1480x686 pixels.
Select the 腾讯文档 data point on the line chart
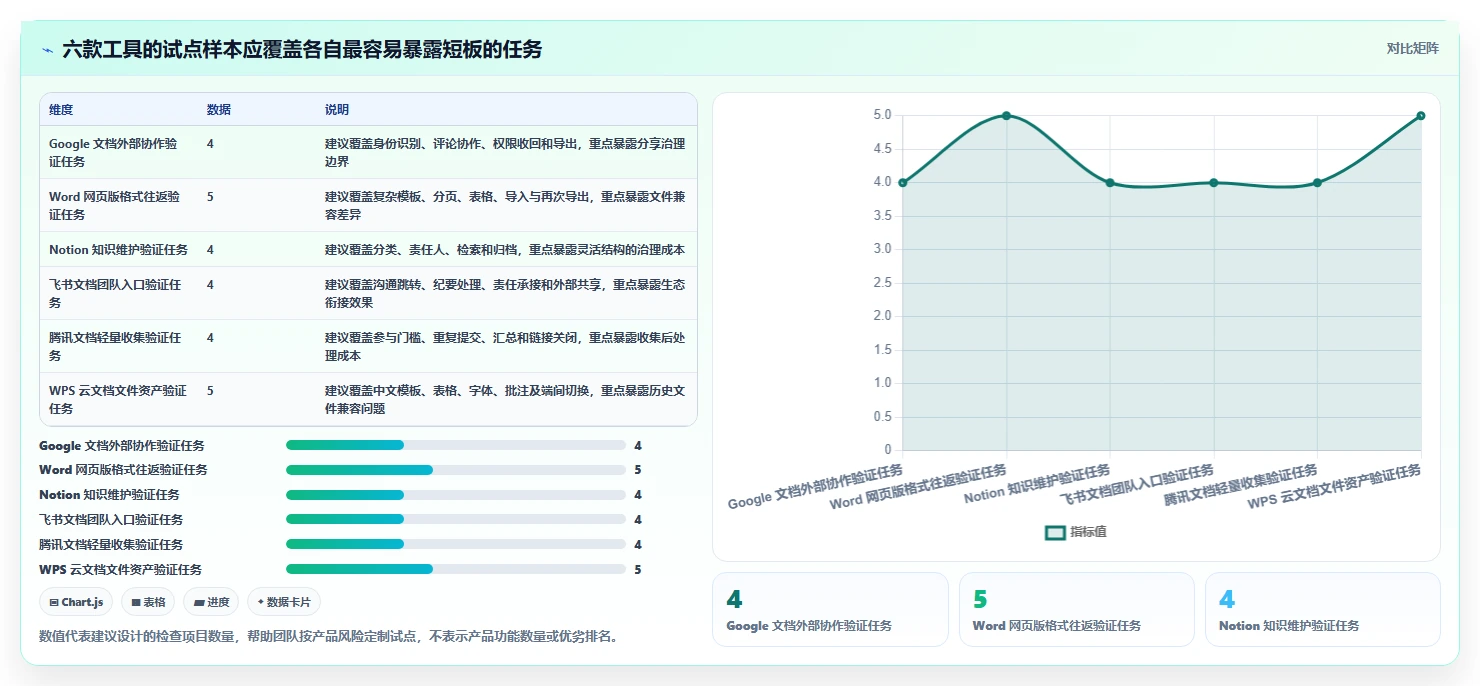tap(1317, 183)
